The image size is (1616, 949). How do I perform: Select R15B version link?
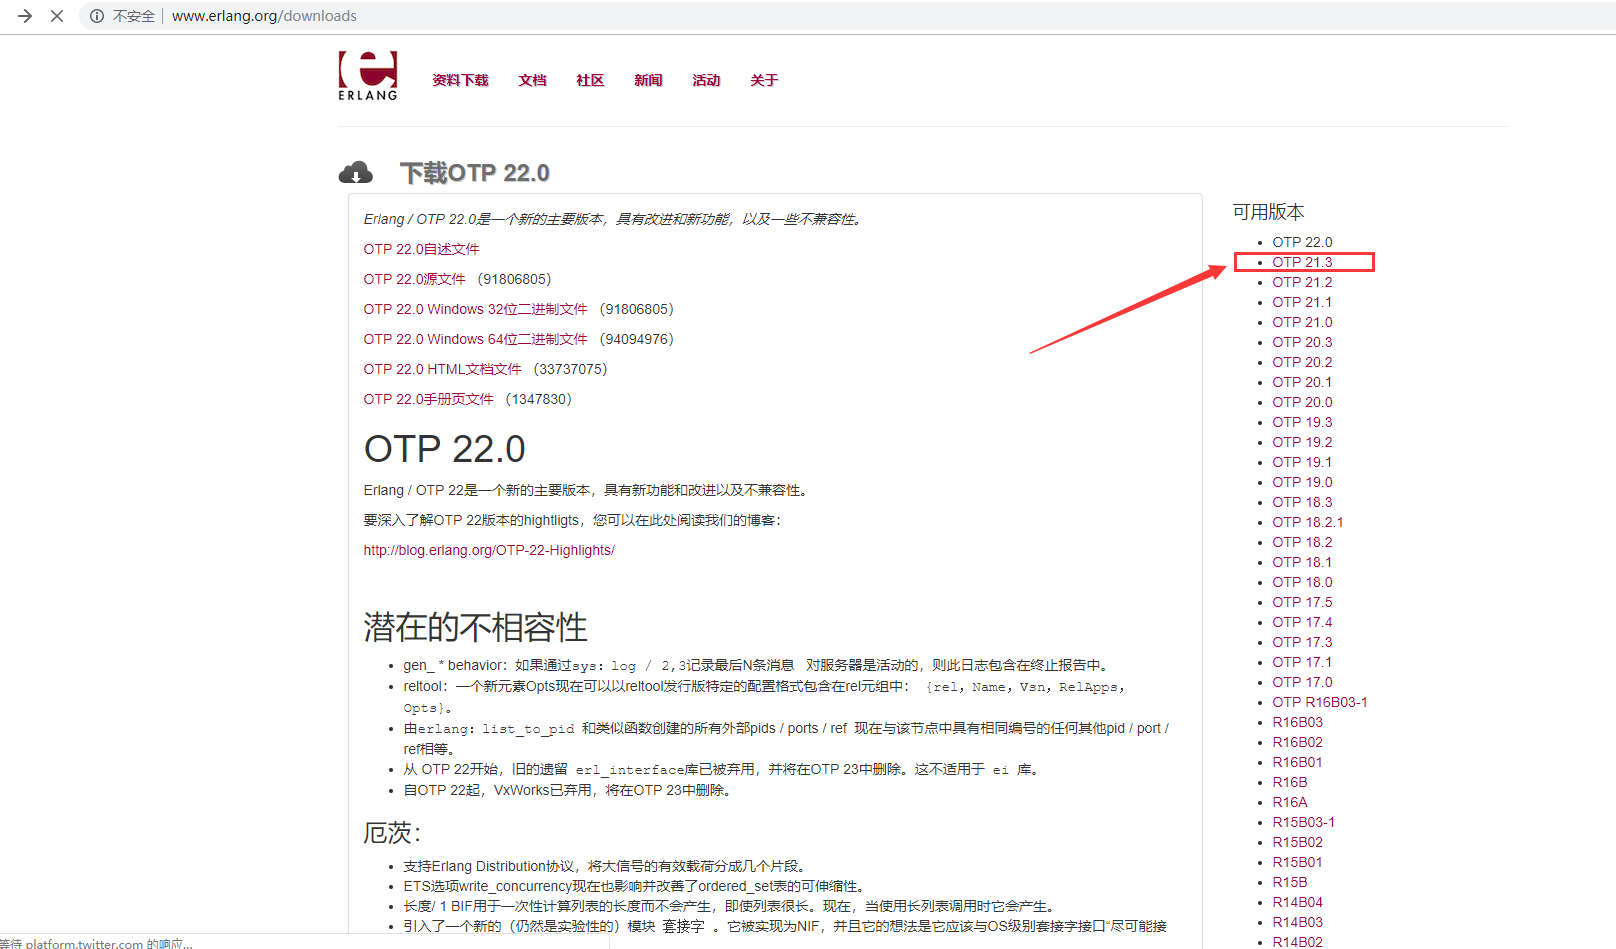coord(1290,882)
